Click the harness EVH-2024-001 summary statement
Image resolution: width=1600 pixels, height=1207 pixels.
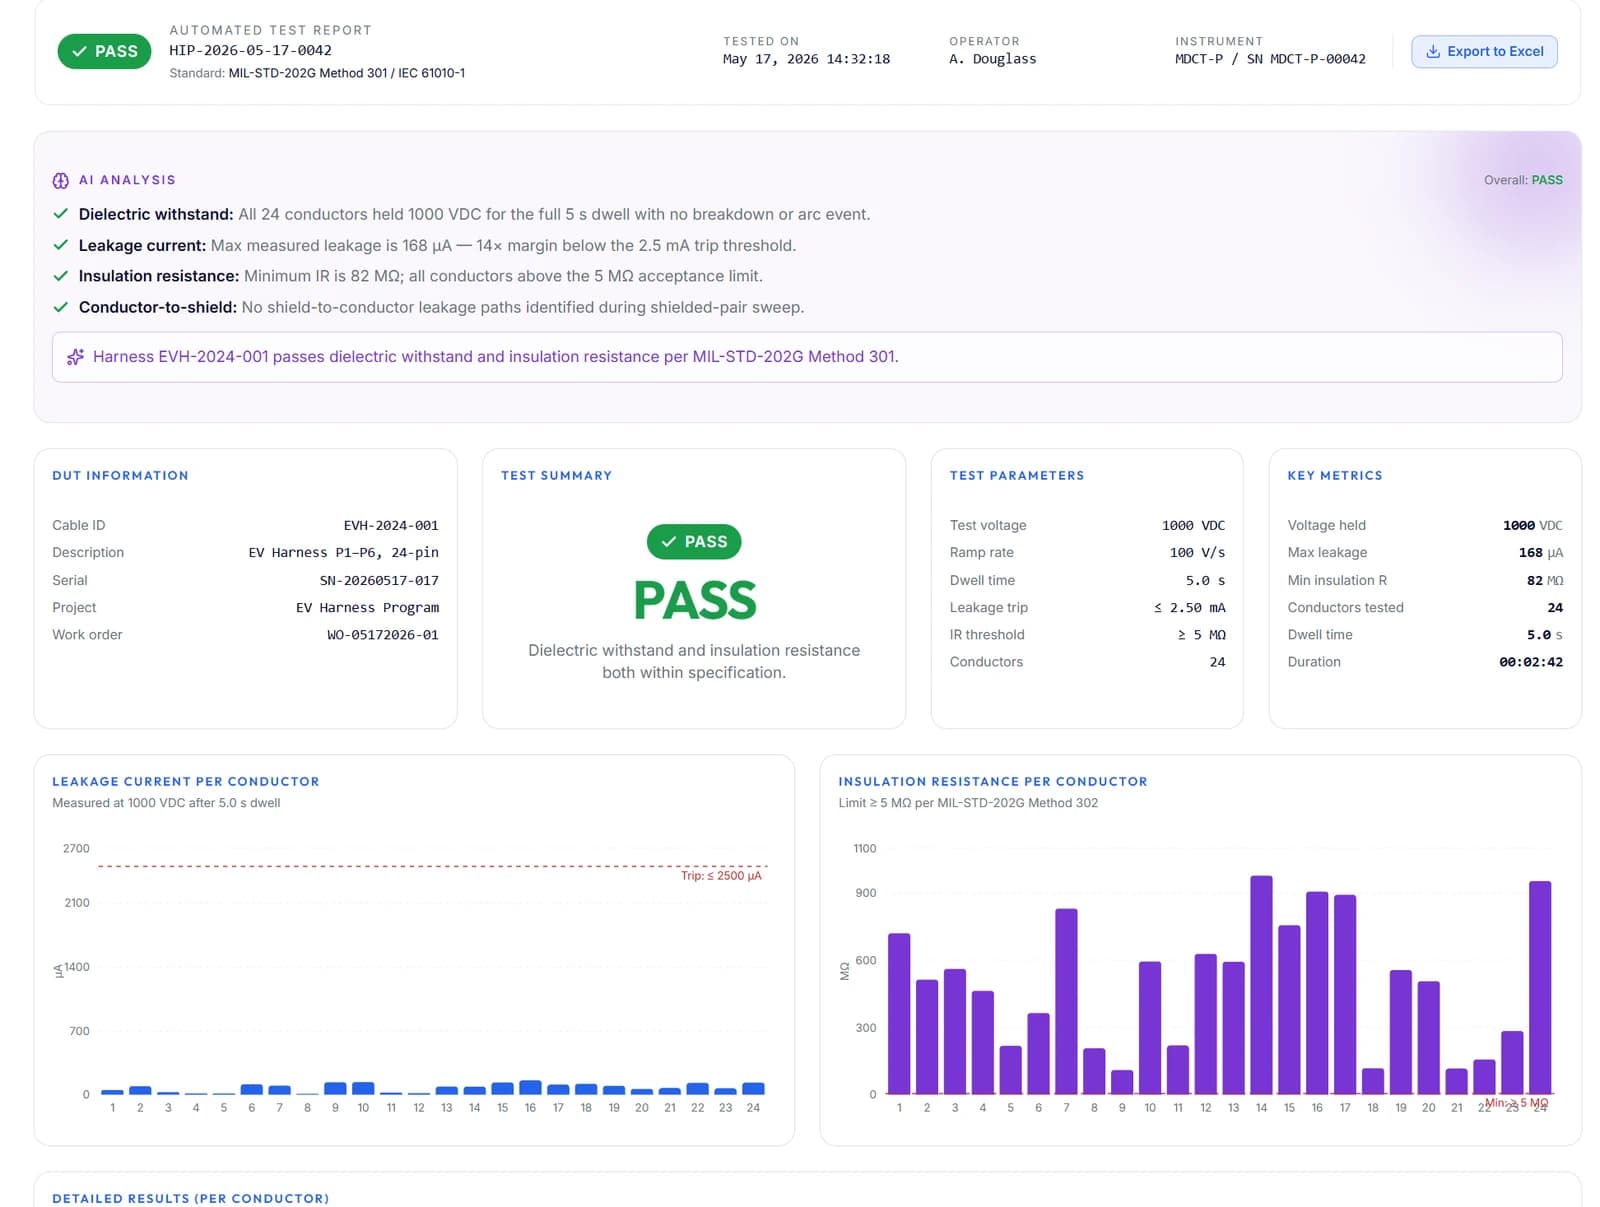pos(496,357)
